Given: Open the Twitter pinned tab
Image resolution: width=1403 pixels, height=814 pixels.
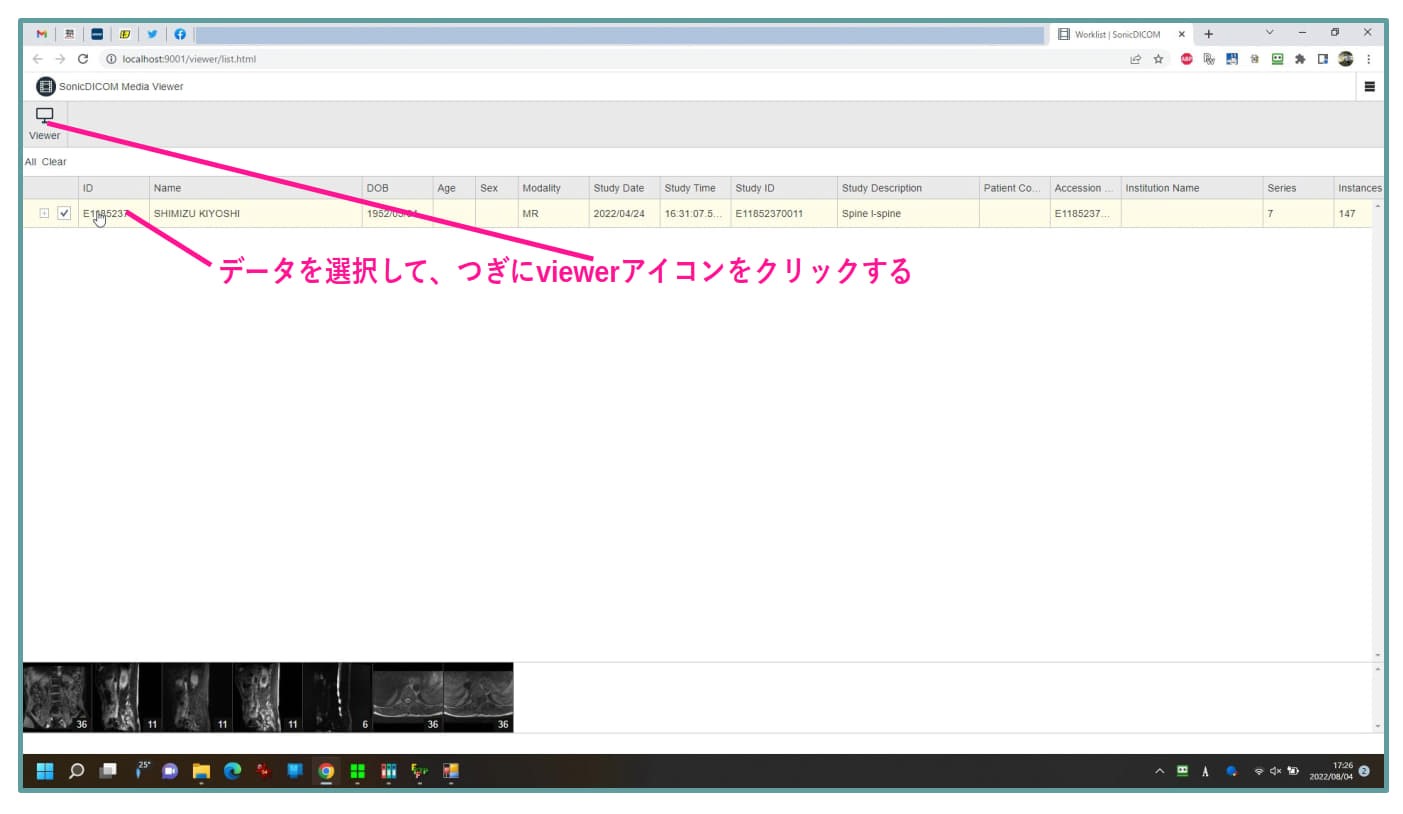Looking at the screenshot, I should (x=152, y=34).
